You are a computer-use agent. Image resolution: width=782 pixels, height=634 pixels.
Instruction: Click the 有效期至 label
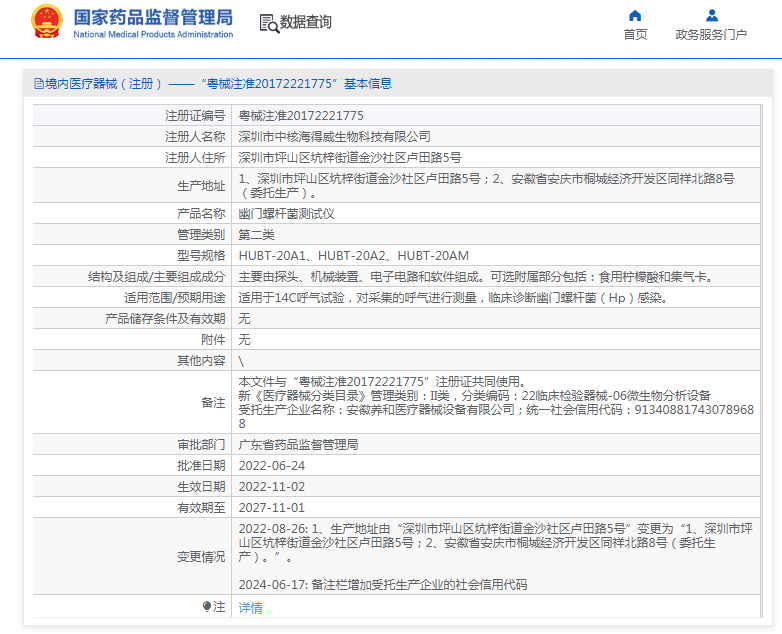coord(201,507)
